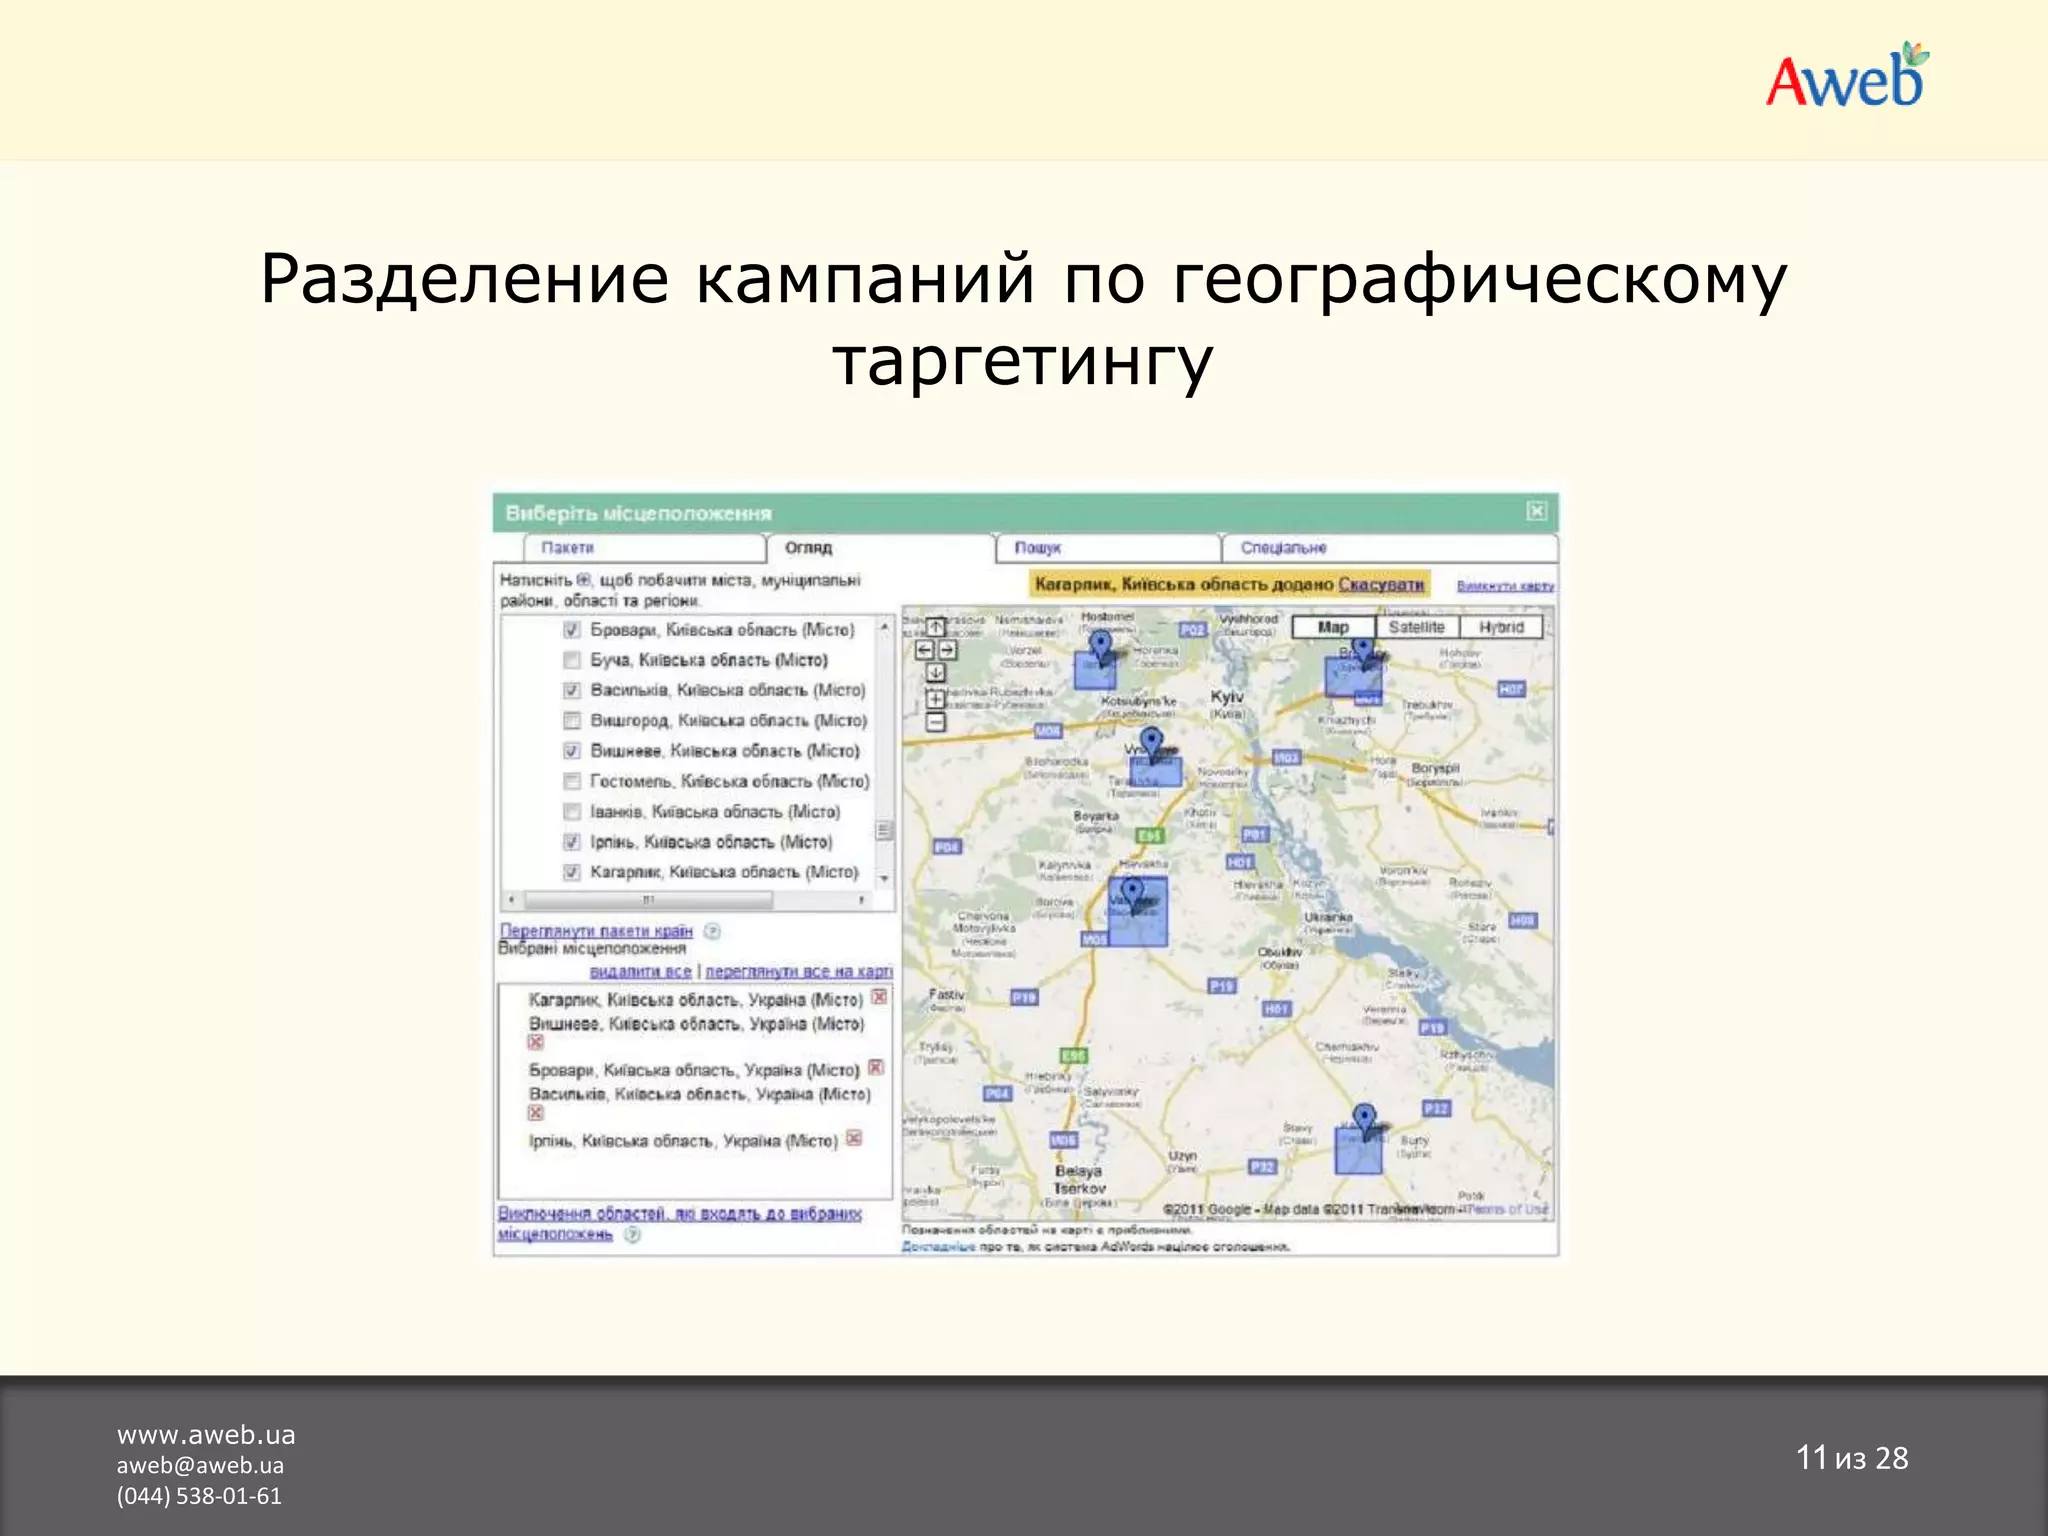Remove Васильків from selected locations
This screenshot has width=2048, height=1536.
point(536,1113)
